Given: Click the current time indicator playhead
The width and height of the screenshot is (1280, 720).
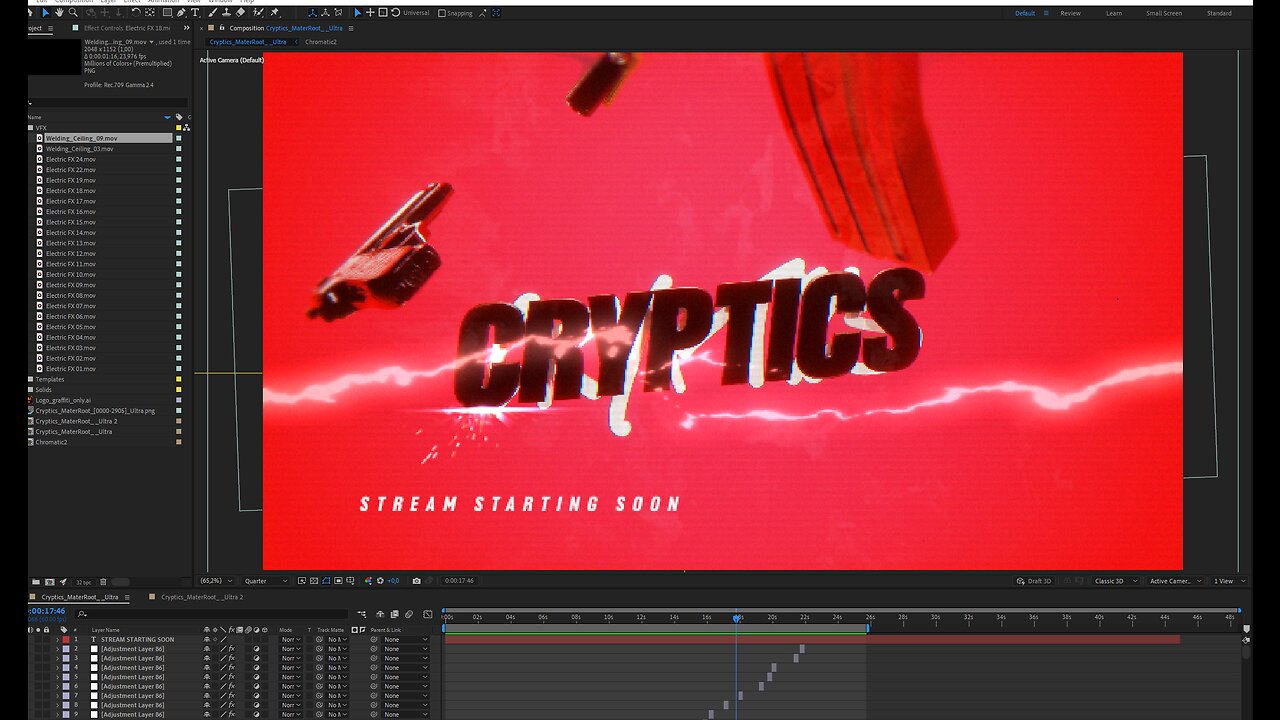Looking at the screenshot, I should [736, 618].
